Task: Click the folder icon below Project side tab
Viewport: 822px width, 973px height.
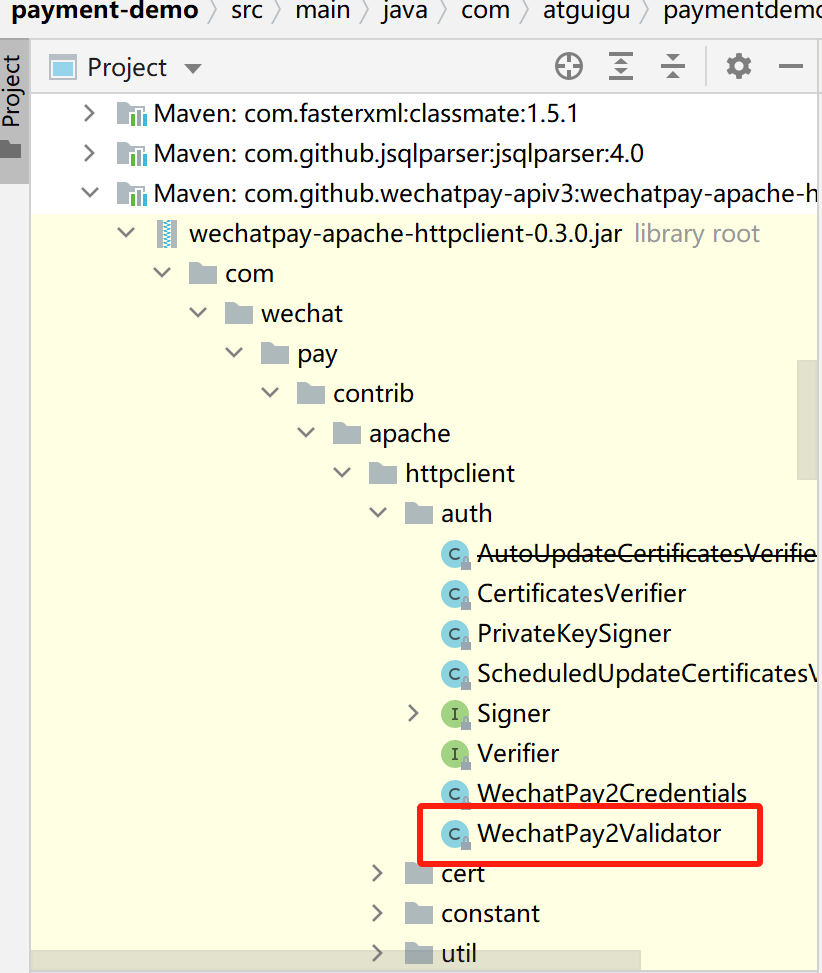Action: tap(11, 149)
